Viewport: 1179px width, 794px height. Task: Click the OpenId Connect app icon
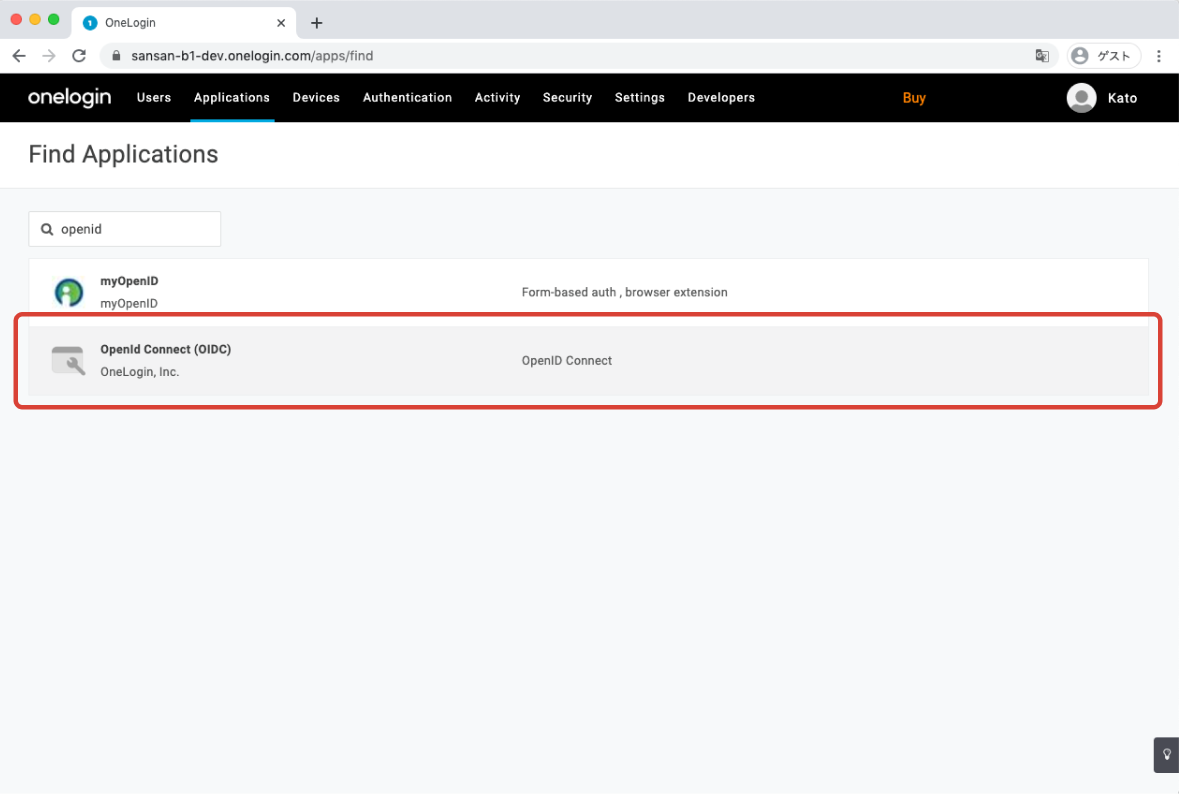(x=68, y=360)
